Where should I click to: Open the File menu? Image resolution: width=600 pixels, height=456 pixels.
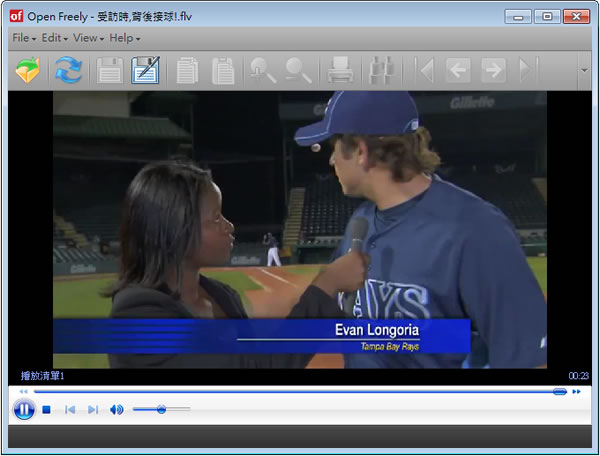tap(24, 38)
